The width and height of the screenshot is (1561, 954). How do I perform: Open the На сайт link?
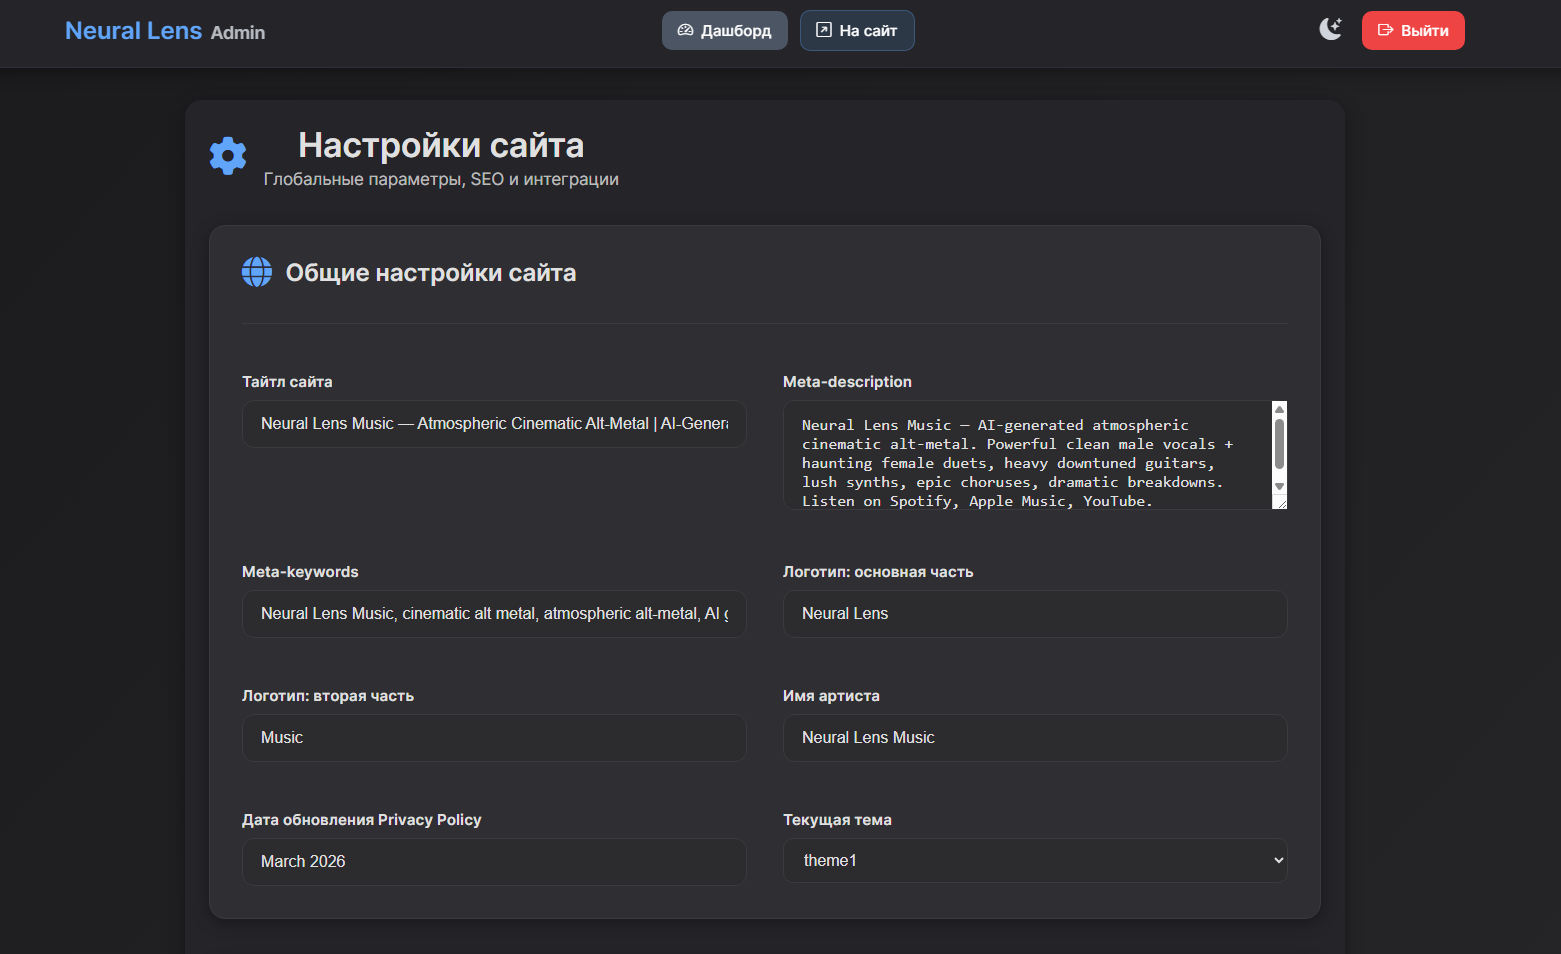857,31
